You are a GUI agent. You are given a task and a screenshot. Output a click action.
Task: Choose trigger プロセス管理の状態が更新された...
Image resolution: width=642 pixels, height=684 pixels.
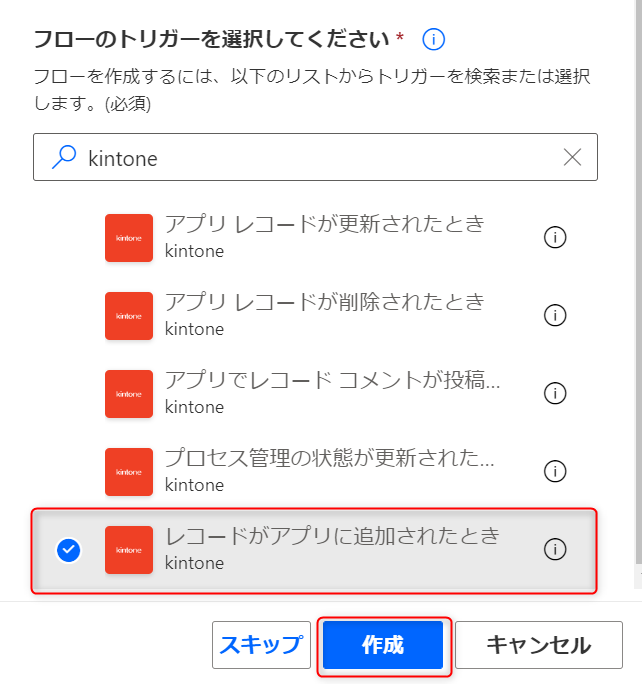(330, 458)
